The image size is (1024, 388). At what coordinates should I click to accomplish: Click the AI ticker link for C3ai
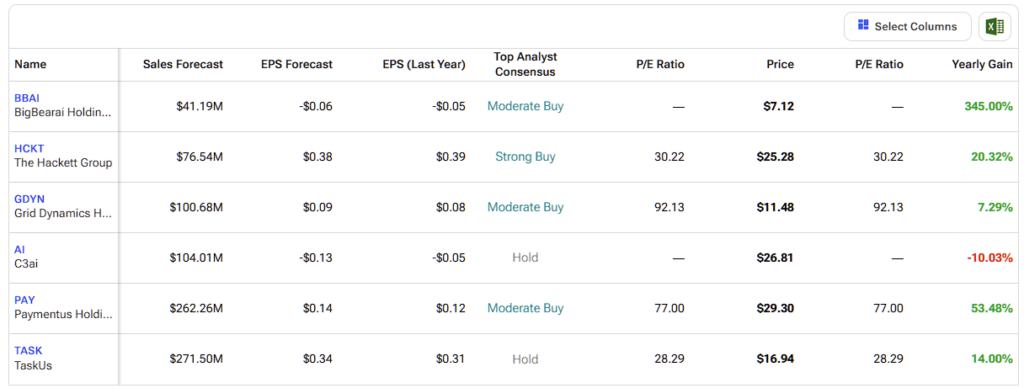20,249
